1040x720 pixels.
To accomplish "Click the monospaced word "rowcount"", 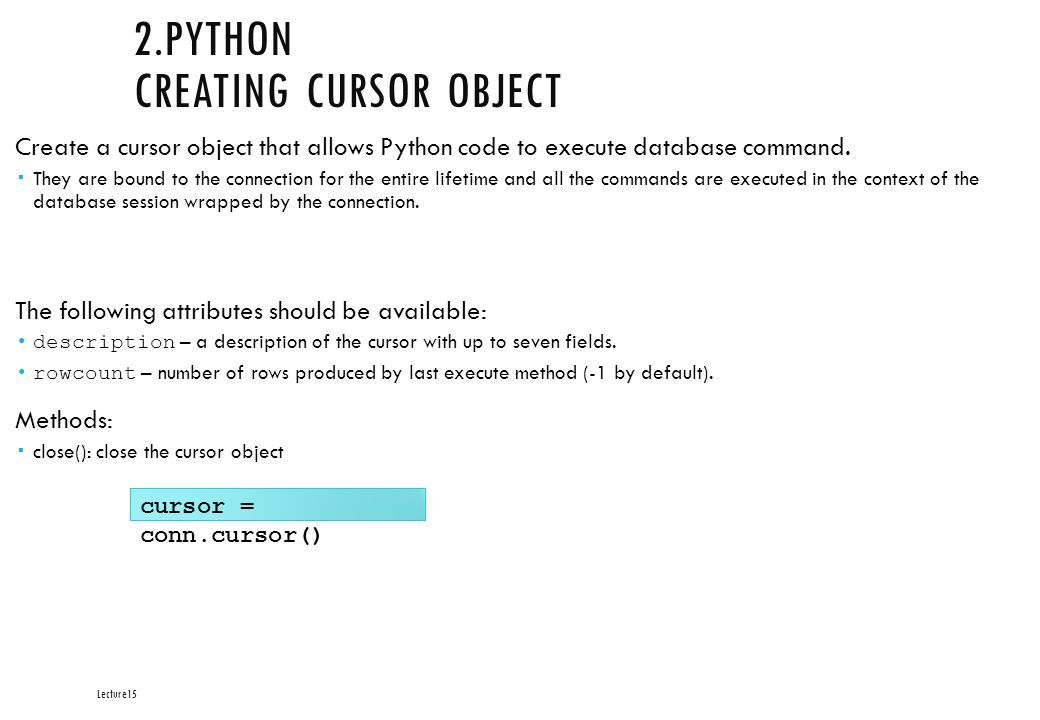I will point(84,374).
